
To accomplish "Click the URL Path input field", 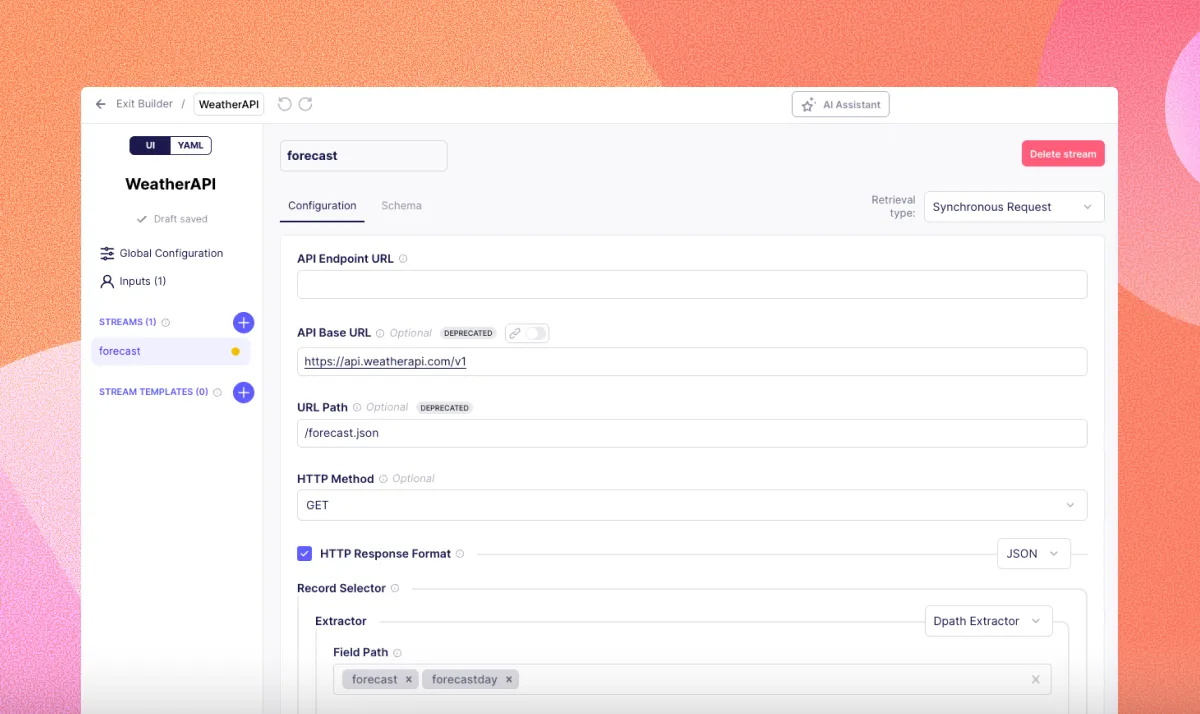I will coord(692,433).
